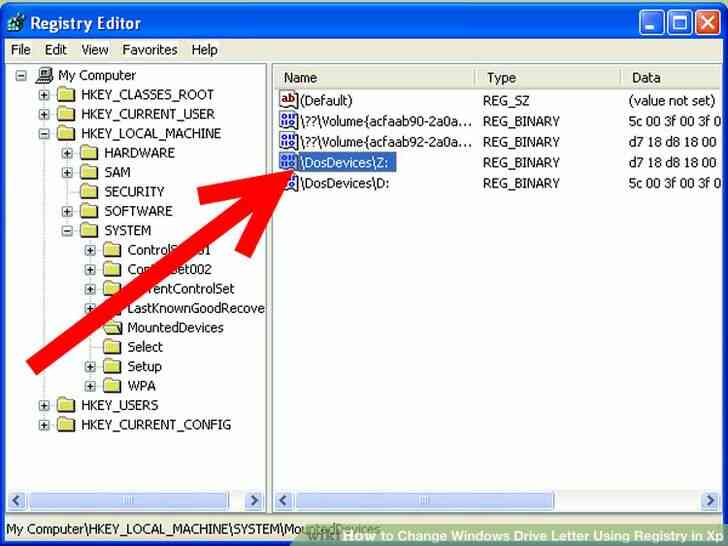Click HKEY_CLASSES_ROOT folder icon
Screen dimensions: 728x546
click(66, 95)
